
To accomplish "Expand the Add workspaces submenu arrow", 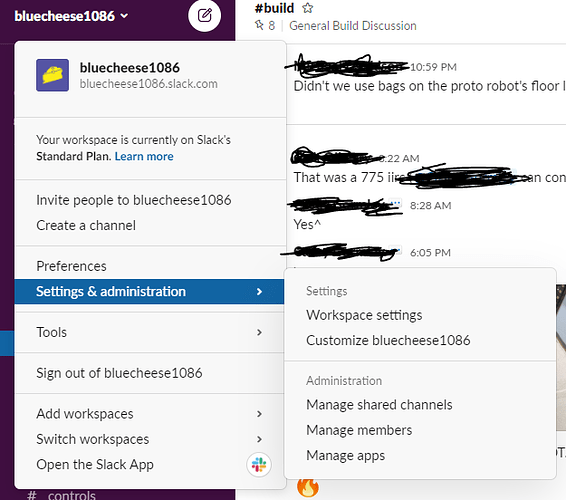I will click(259, 414).
